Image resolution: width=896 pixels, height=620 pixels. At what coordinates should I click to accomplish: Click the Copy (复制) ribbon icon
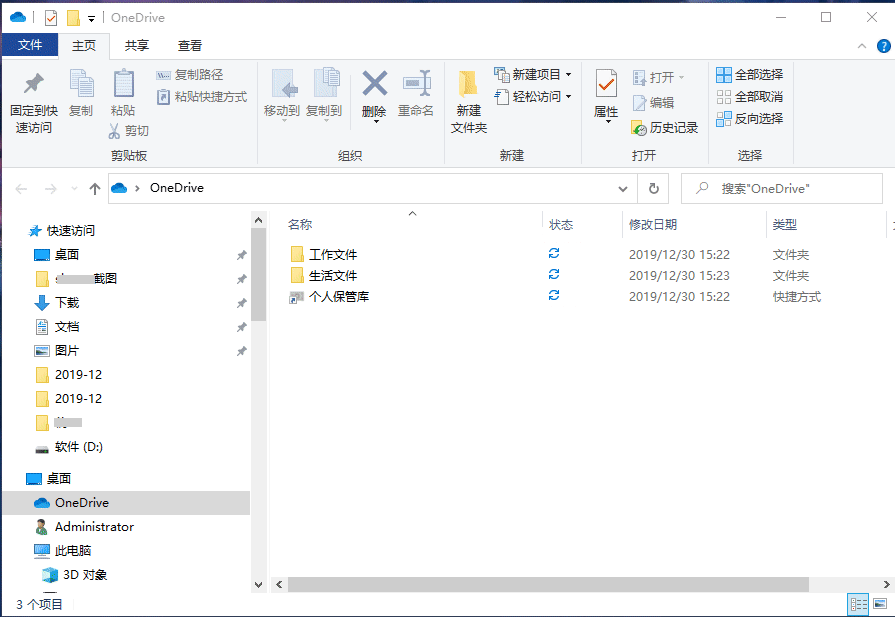pyautogui.click(x=81, y=83)
